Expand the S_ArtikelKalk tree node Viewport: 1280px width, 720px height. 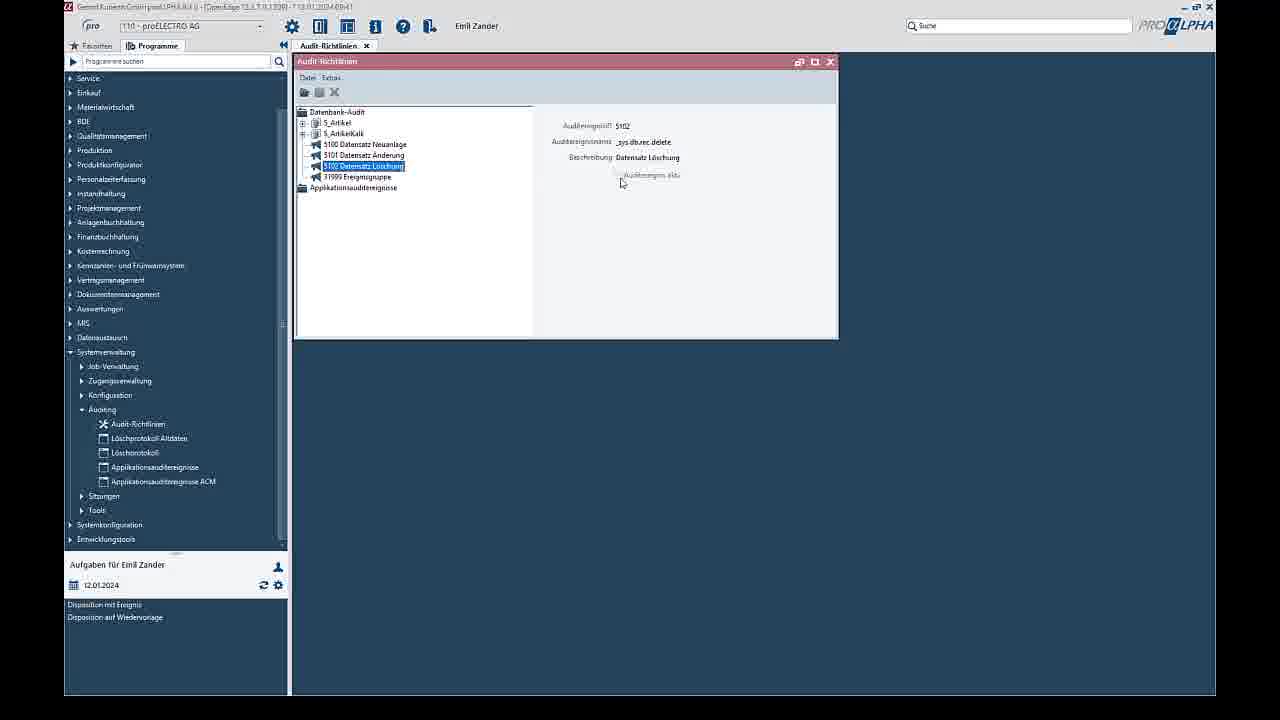pyautogui.click(x=303, y=134)
